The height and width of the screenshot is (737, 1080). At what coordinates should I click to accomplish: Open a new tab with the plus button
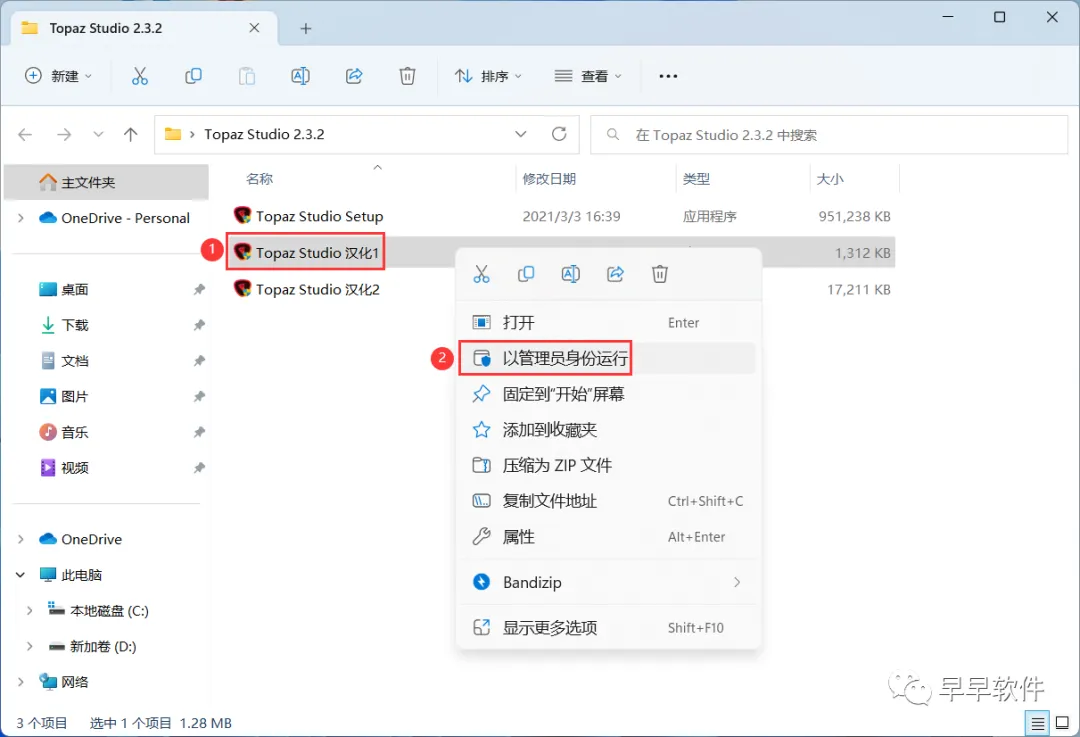[x=306, y=28]
